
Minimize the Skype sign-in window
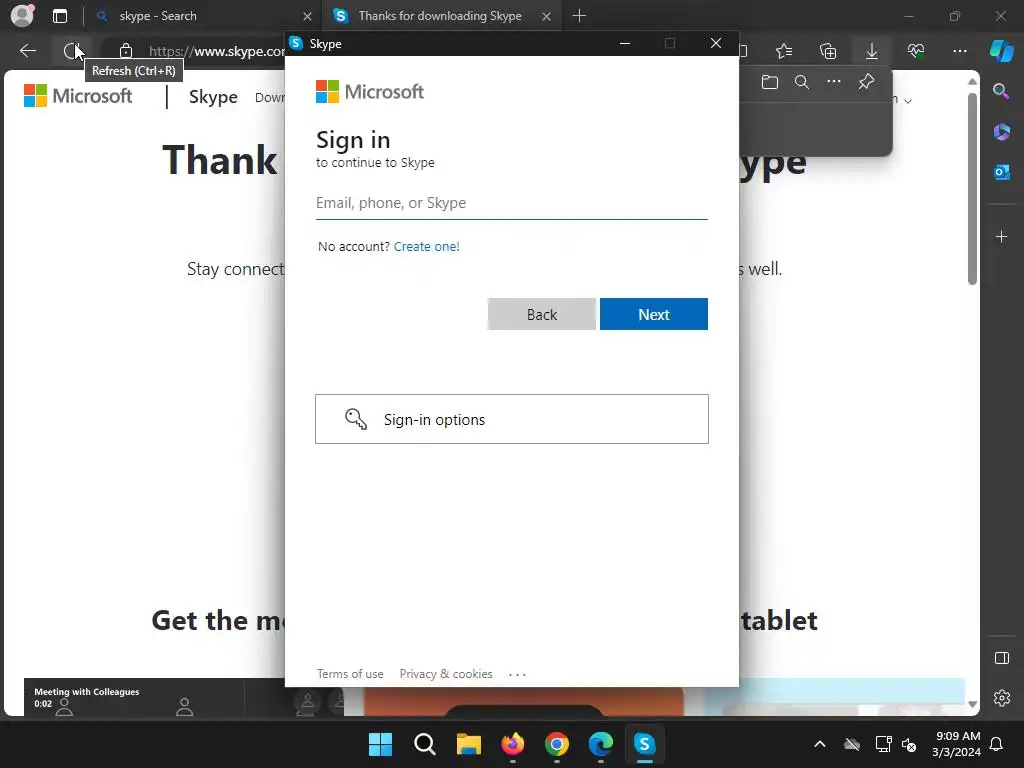625,43
